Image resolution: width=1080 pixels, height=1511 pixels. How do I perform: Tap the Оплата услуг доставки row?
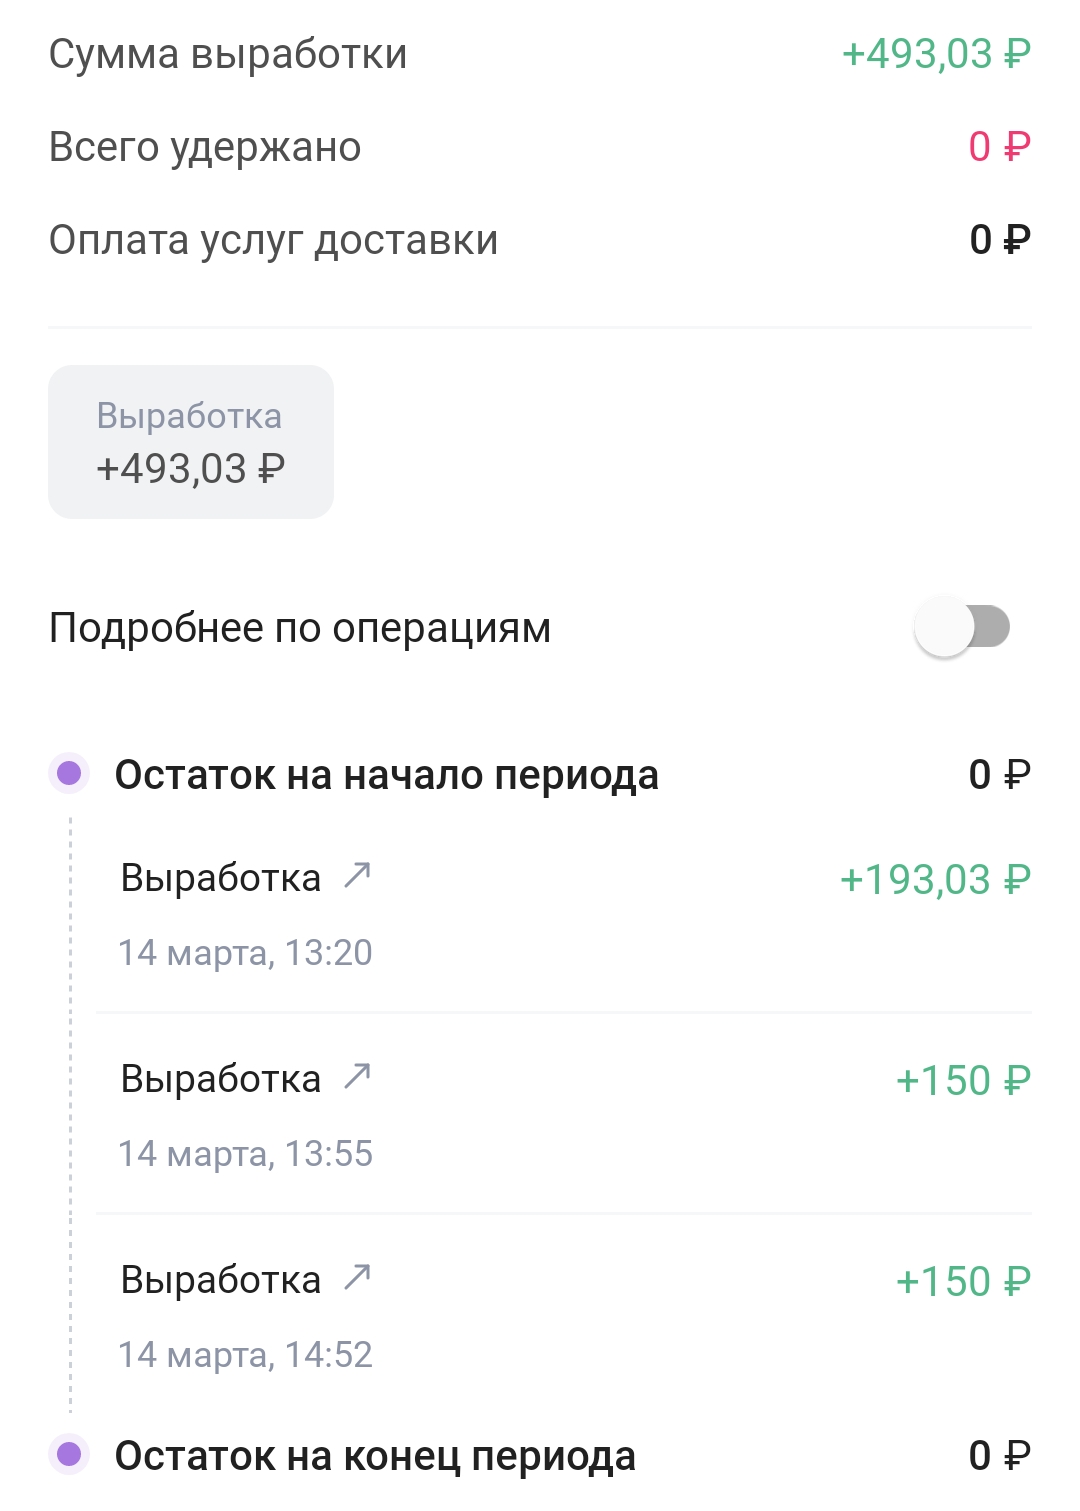pyautogui.click(x=540, y=240)
